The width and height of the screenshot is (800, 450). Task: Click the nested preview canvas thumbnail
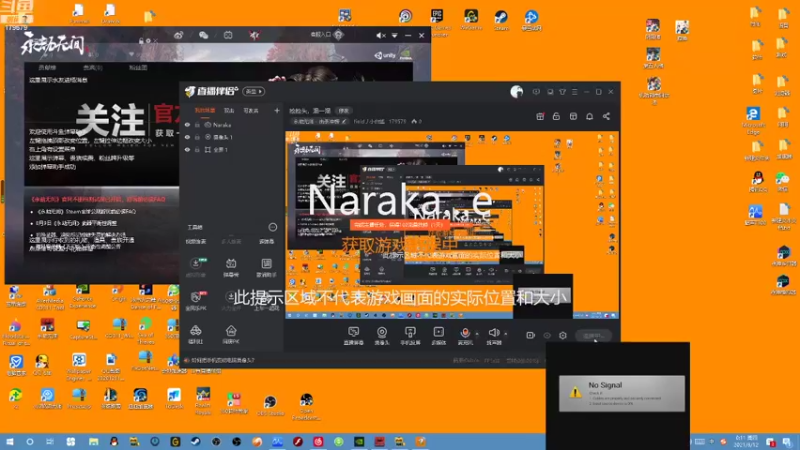click(x=452, y=225)
